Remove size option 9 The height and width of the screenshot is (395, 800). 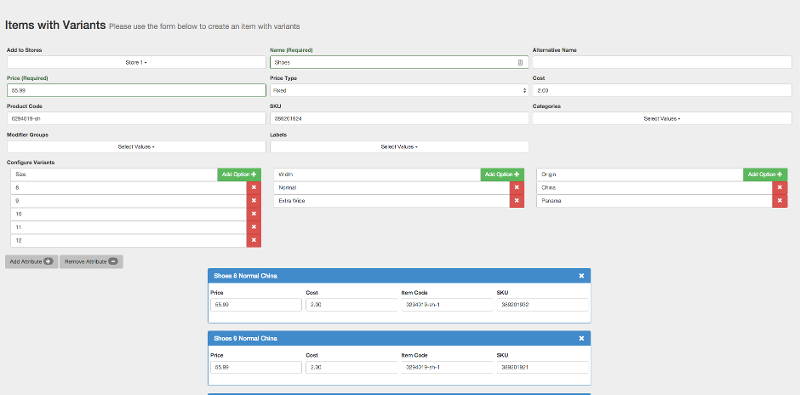254,201
